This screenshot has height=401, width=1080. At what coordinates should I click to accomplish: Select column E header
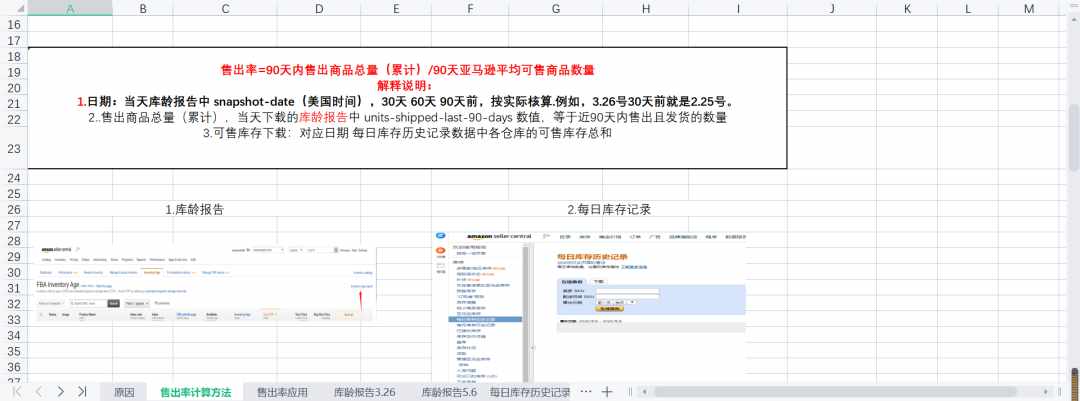pyautogui.click(x=396, y=8)
